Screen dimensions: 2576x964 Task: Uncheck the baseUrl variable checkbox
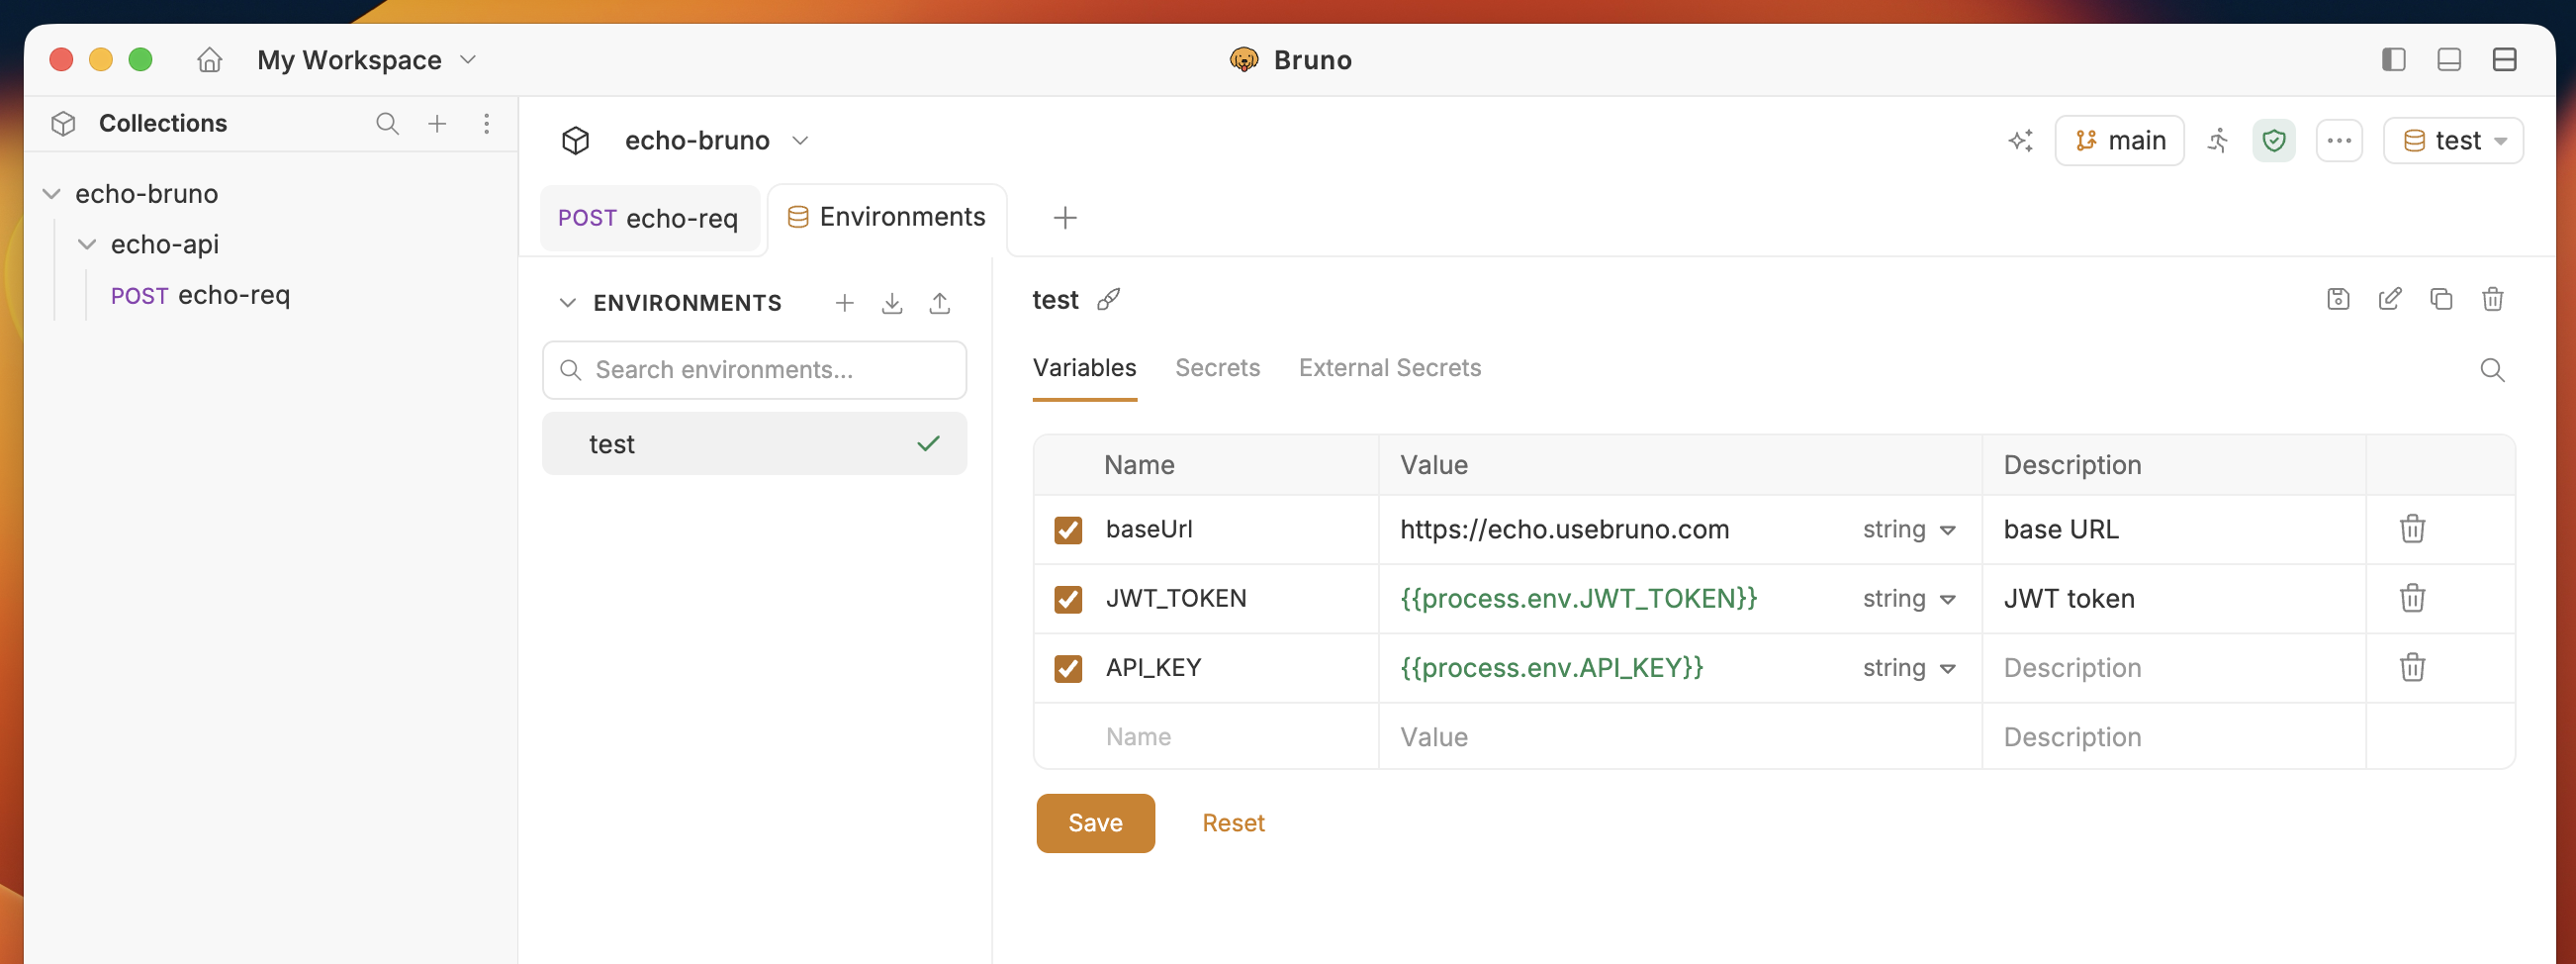(1068, 530)
